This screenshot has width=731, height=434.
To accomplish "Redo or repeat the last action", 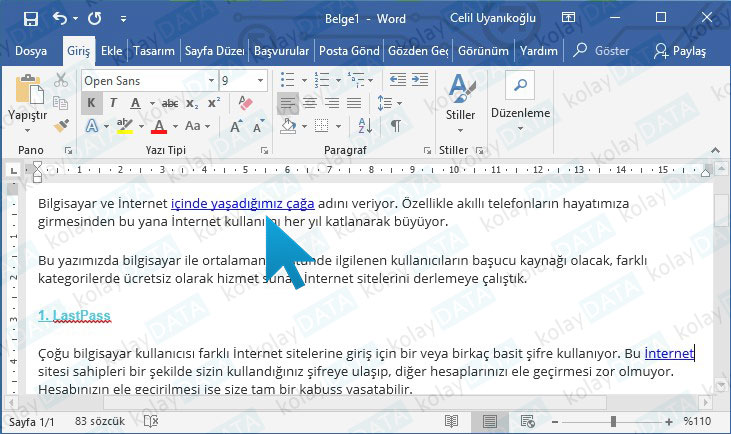I will coord(95,19).
